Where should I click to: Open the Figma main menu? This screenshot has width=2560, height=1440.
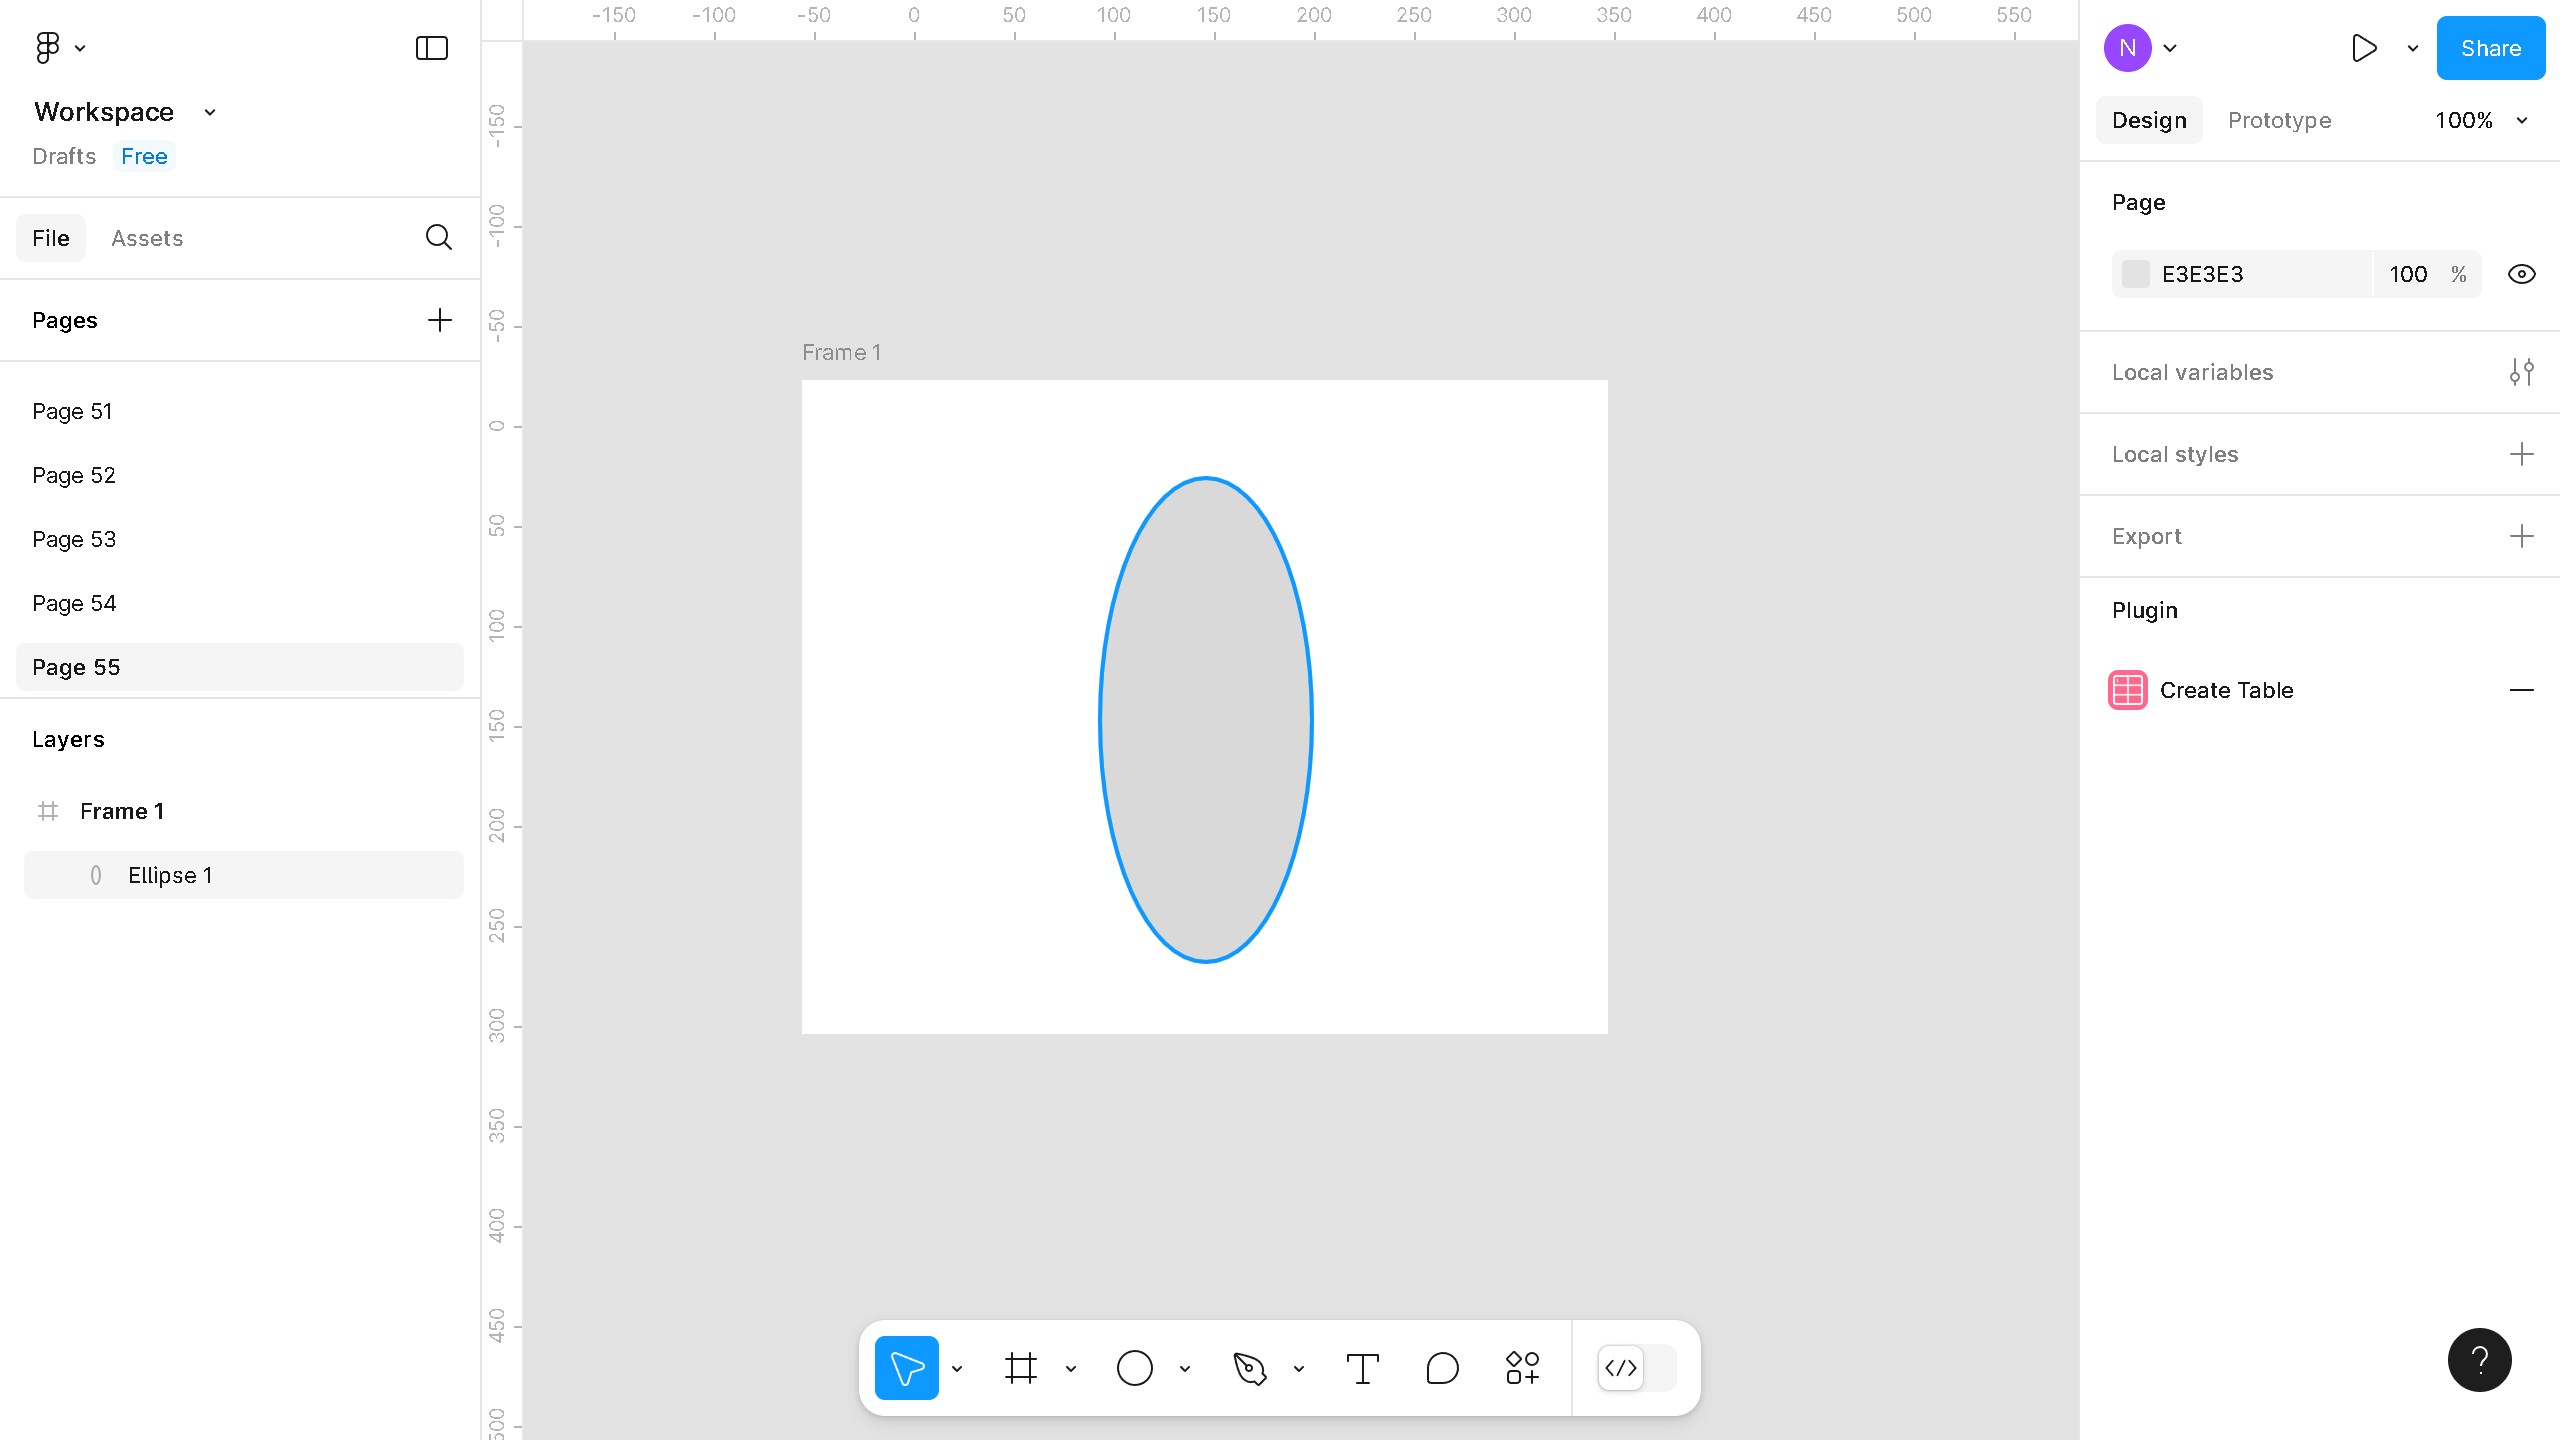[48, 47]
